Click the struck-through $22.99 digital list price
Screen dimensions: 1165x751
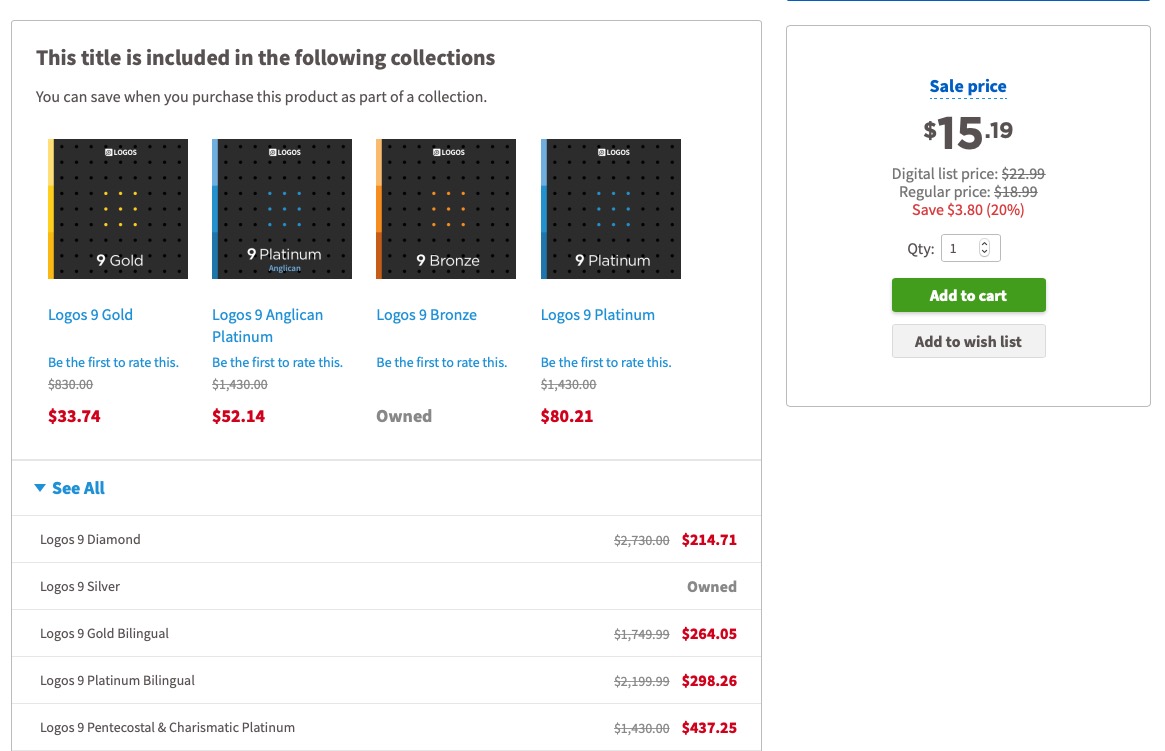click(1023, 174)
